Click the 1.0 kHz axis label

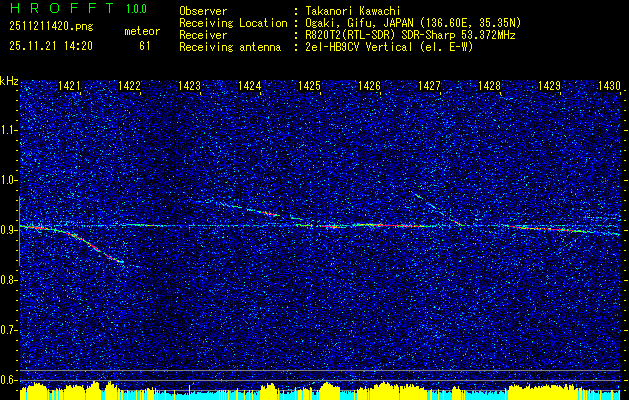9,181
